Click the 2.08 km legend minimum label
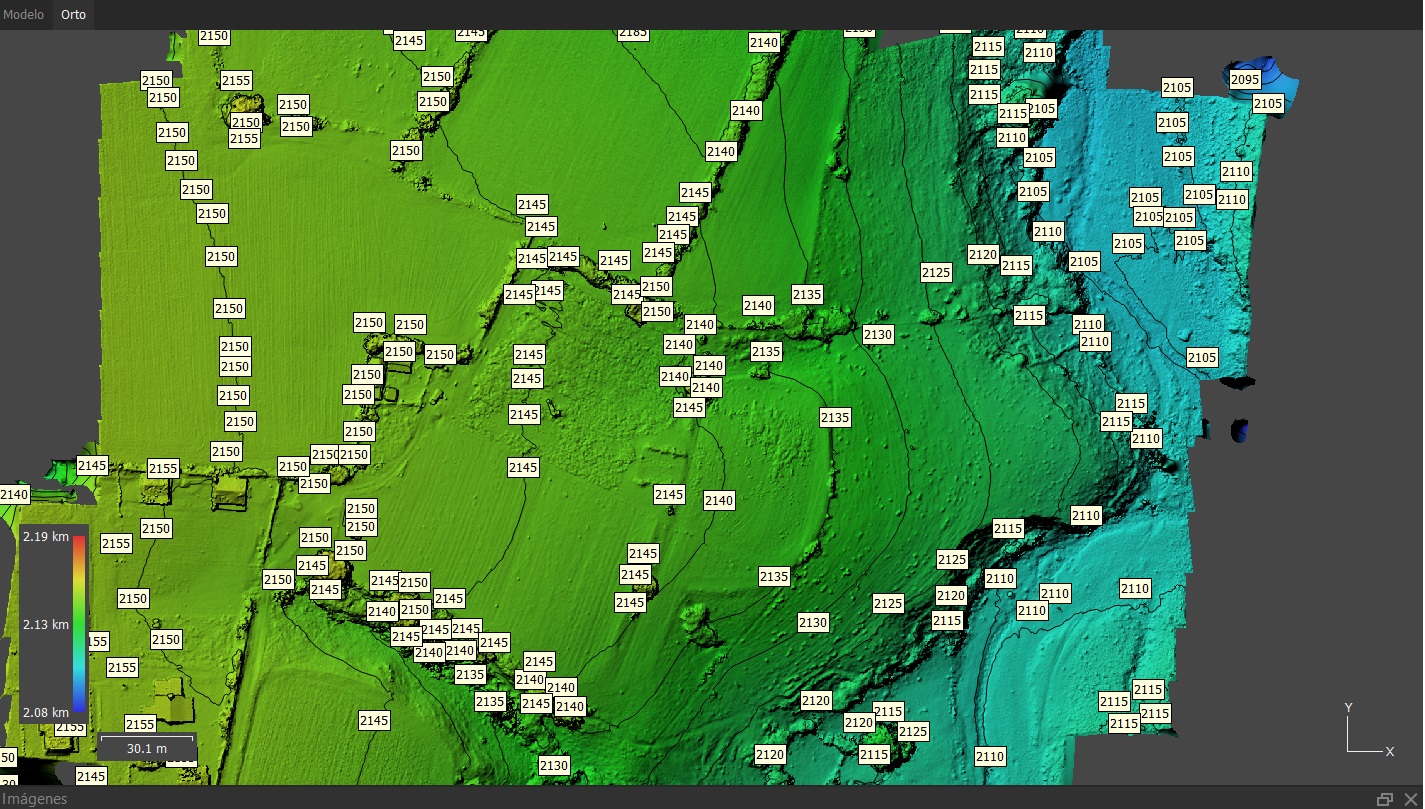This screenshot has height=809, width=1425. pyautogui.click(x=46, y=712)
